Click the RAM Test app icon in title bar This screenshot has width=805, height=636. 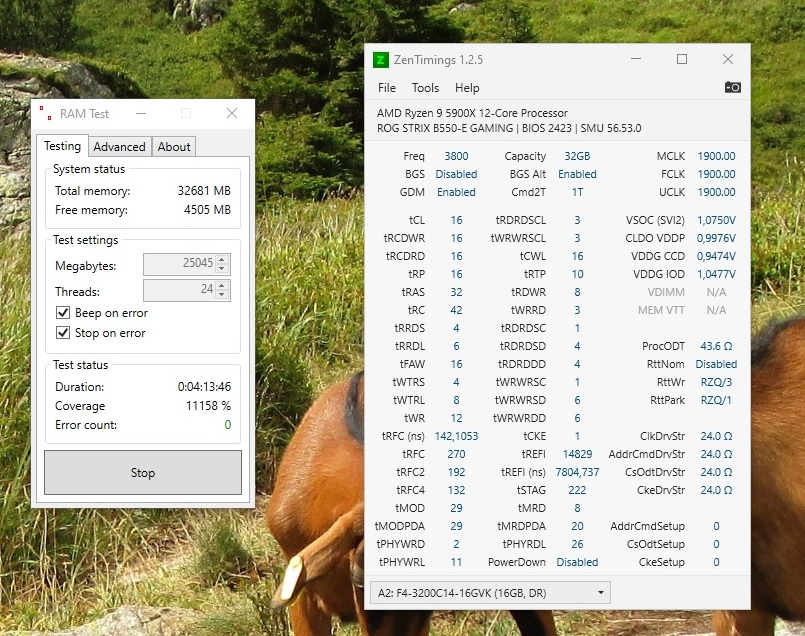46,113
